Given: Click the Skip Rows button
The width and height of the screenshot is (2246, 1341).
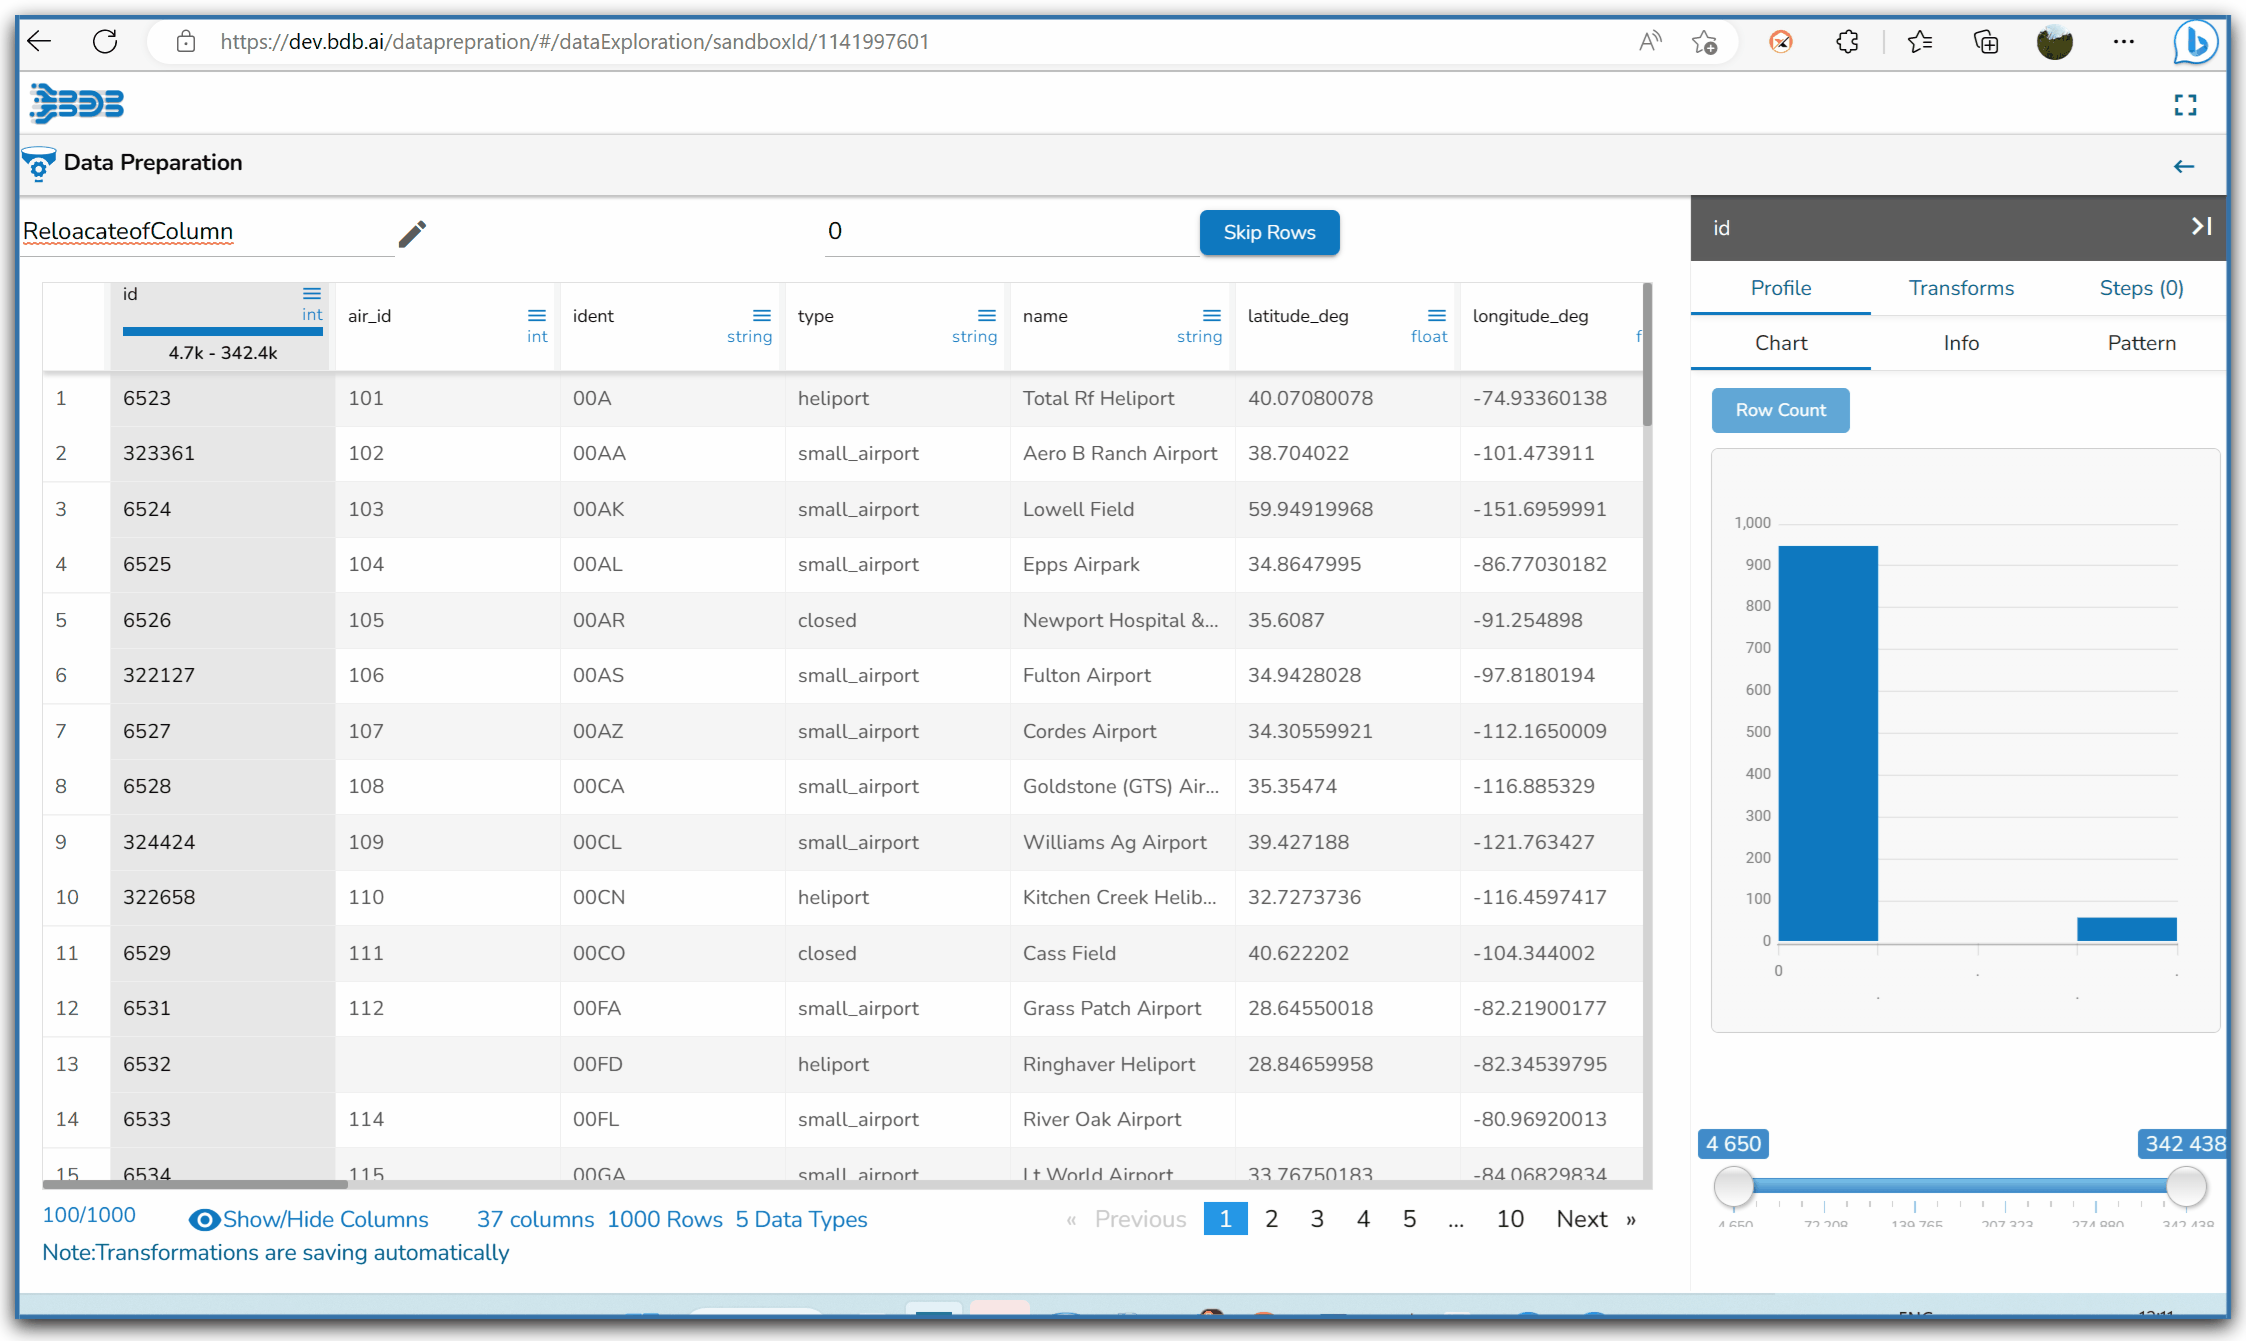Looking at the screenshot, I should click(1268, 232).
